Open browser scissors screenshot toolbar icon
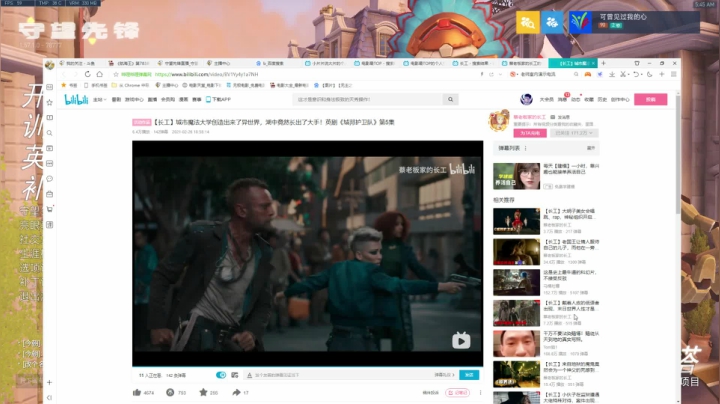720x404 pixels. (x=624, y=74)
